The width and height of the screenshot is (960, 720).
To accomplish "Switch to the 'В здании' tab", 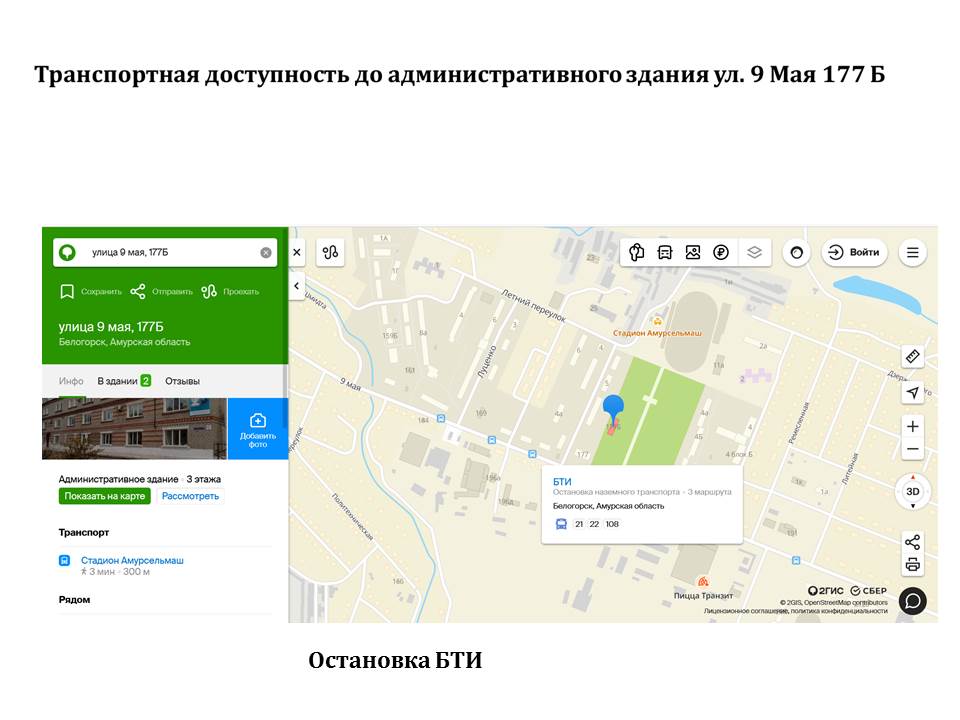I will [x=123, y=381].
